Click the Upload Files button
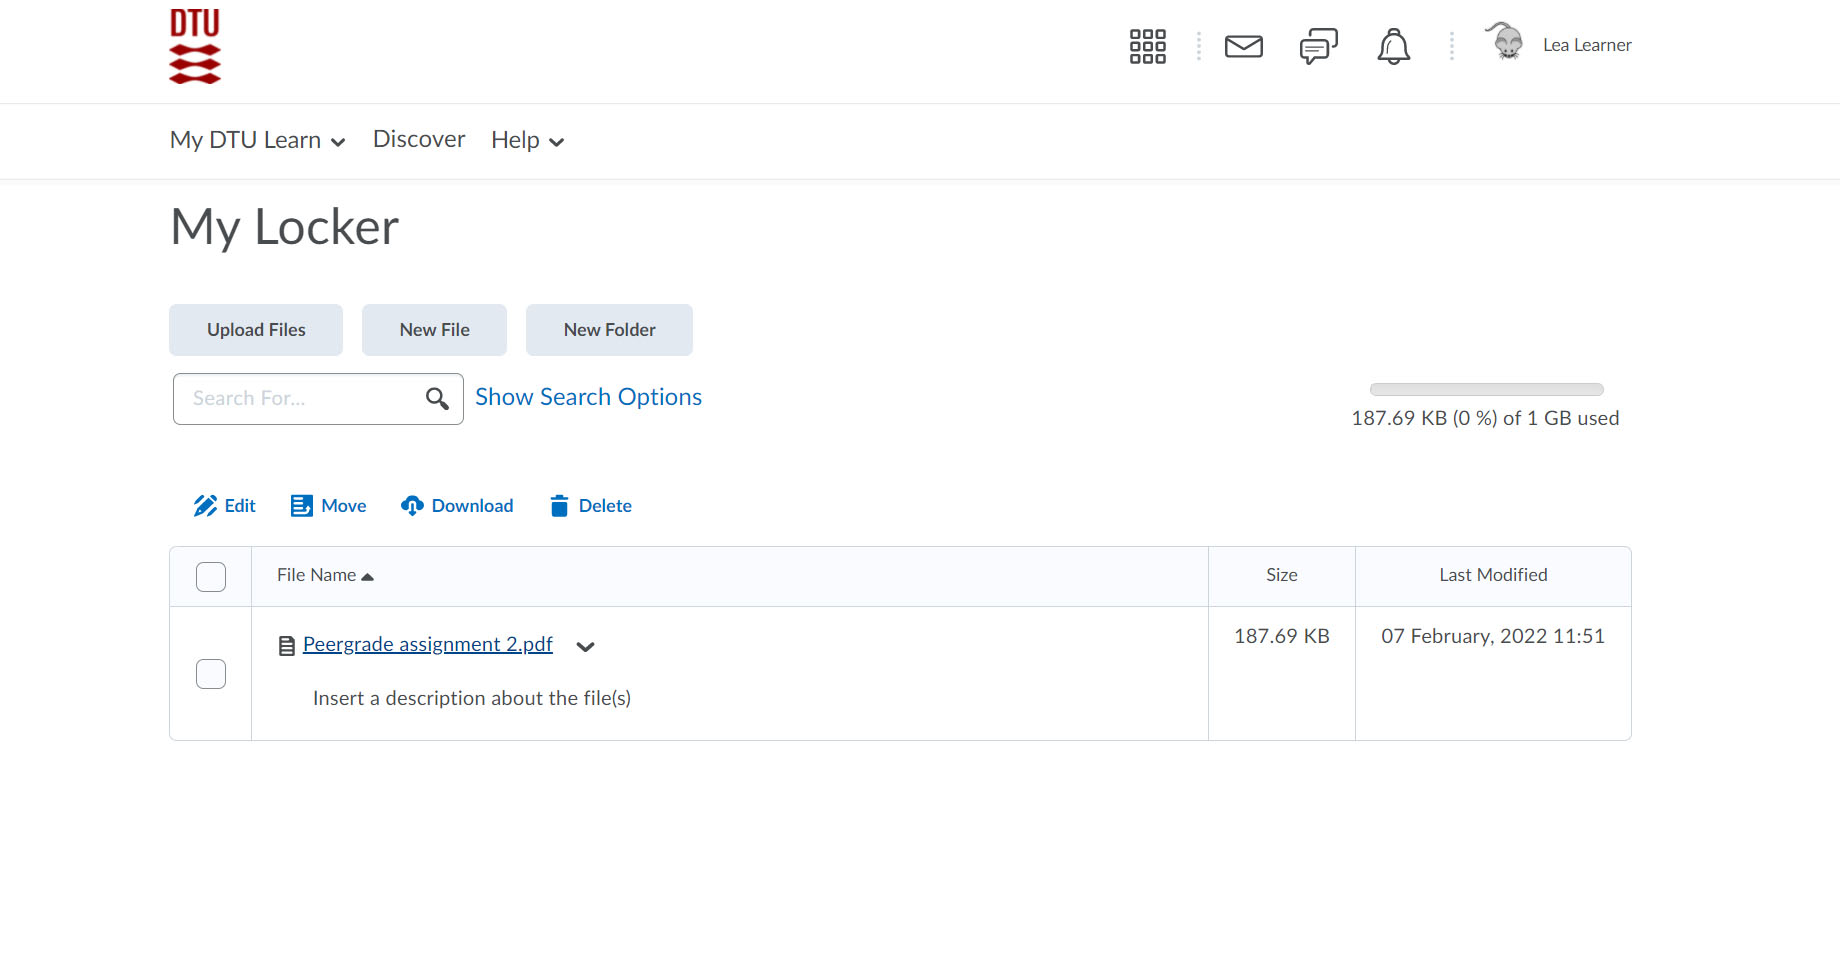 [256, 330]
